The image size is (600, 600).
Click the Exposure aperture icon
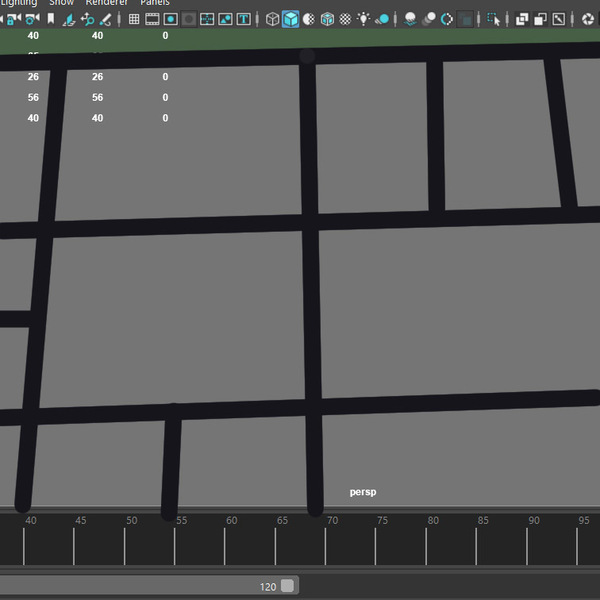point(588,19)
